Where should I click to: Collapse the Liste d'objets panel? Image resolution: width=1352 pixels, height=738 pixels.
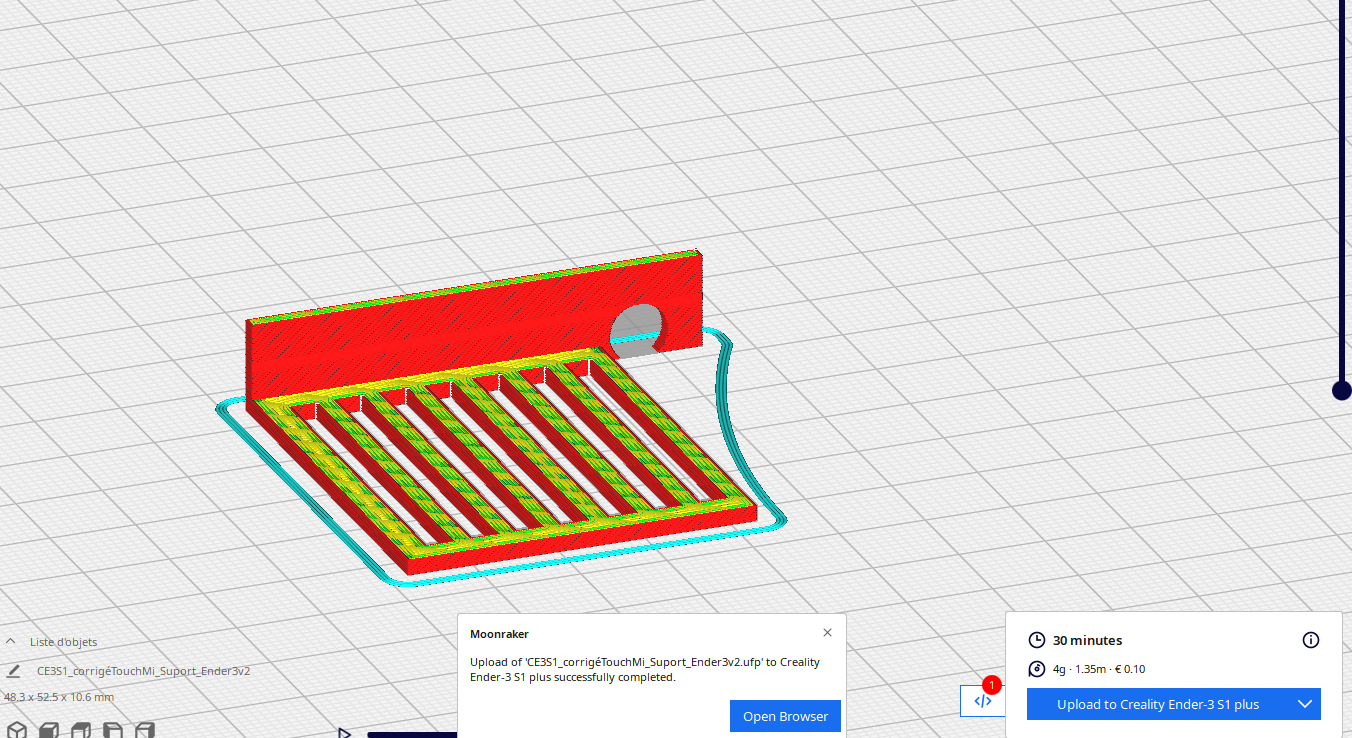[10, 642]
